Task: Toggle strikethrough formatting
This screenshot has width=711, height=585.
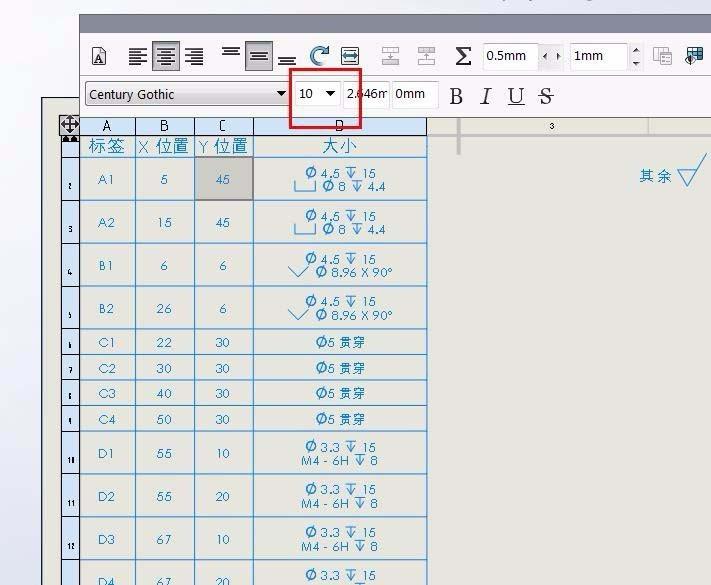Action: [545, 96]
